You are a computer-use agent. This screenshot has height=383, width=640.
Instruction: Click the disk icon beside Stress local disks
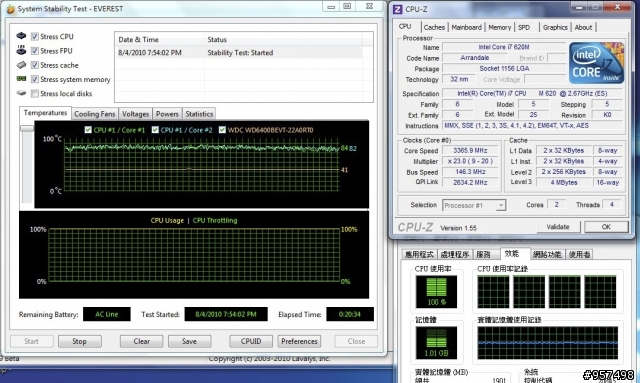click(x=21, y=93)
